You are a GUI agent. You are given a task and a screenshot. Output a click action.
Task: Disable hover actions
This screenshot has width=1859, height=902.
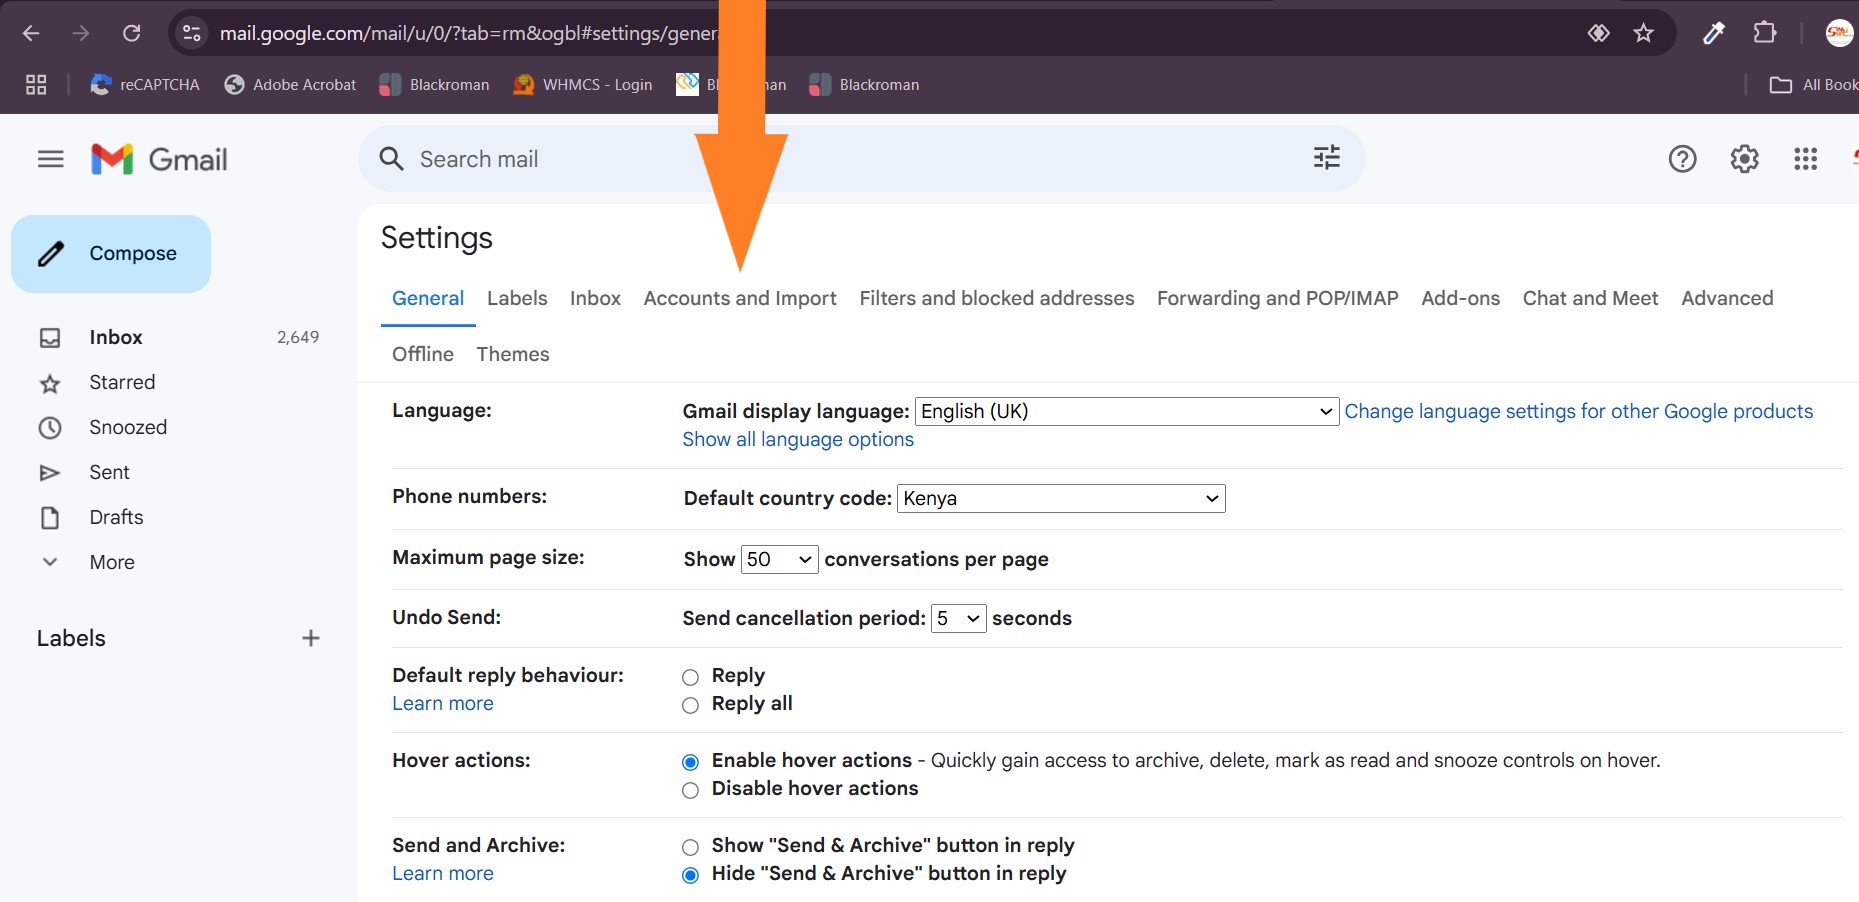[x=689, y=790]
